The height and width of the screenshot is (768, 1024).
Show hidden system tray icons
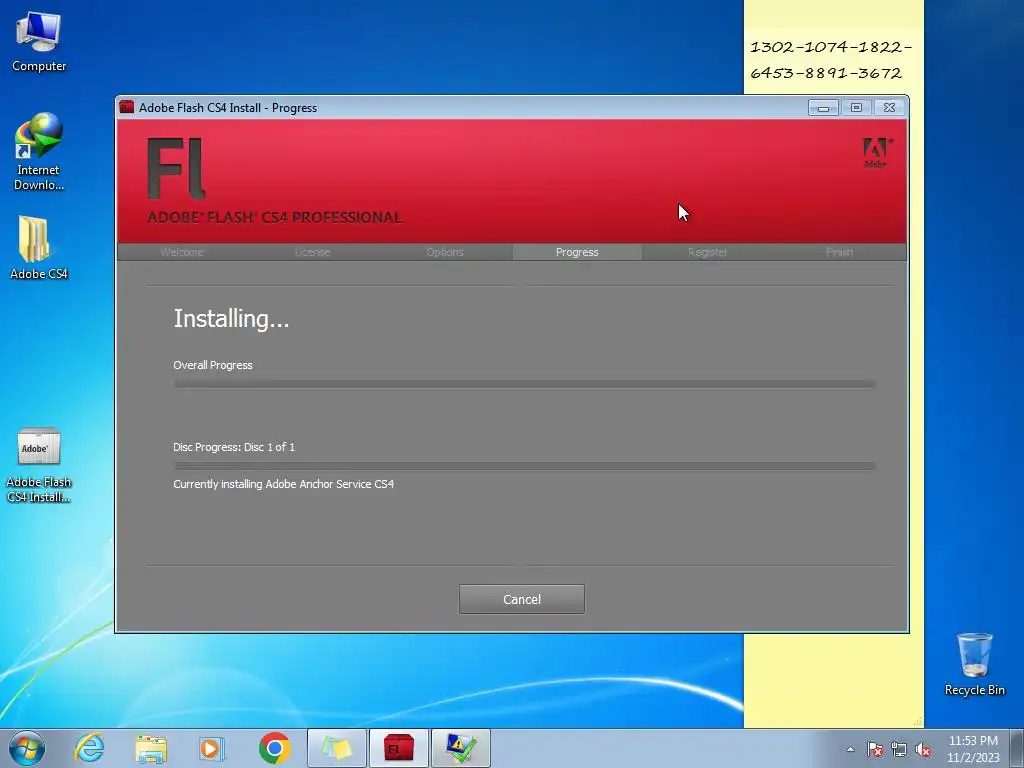click(850, 749)
